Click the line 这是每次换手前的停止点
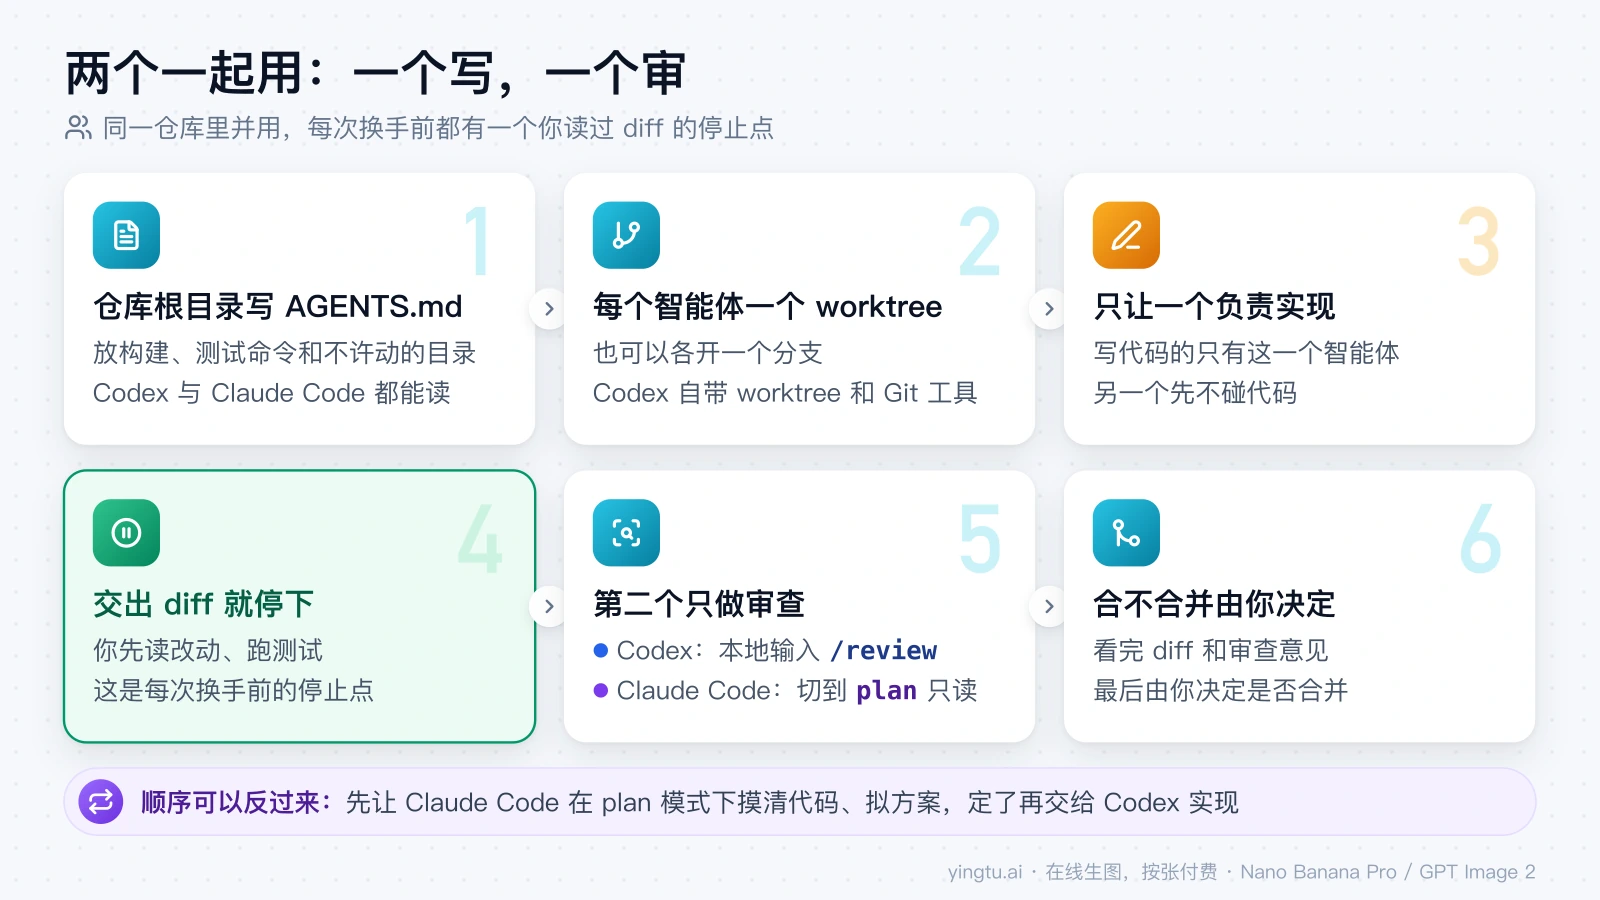Image resolution: width=1600 pixels, height=900 pixels. point(233,691)
